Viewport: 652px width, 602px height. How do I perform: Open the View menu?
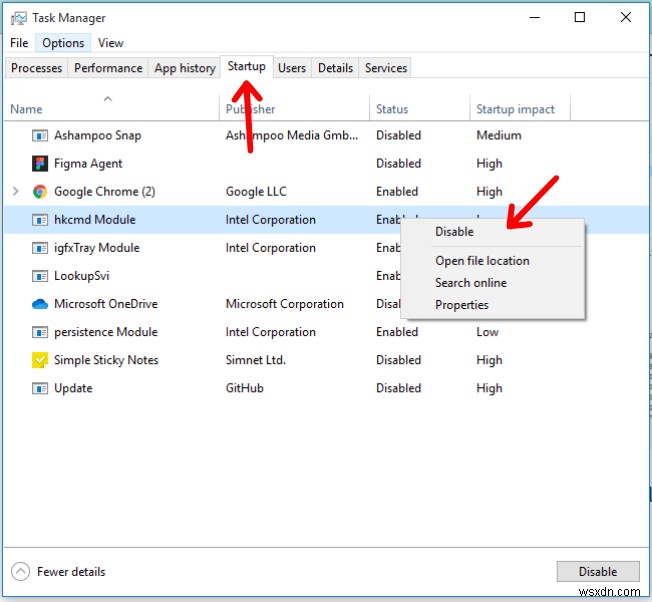(x=111, y=43)
